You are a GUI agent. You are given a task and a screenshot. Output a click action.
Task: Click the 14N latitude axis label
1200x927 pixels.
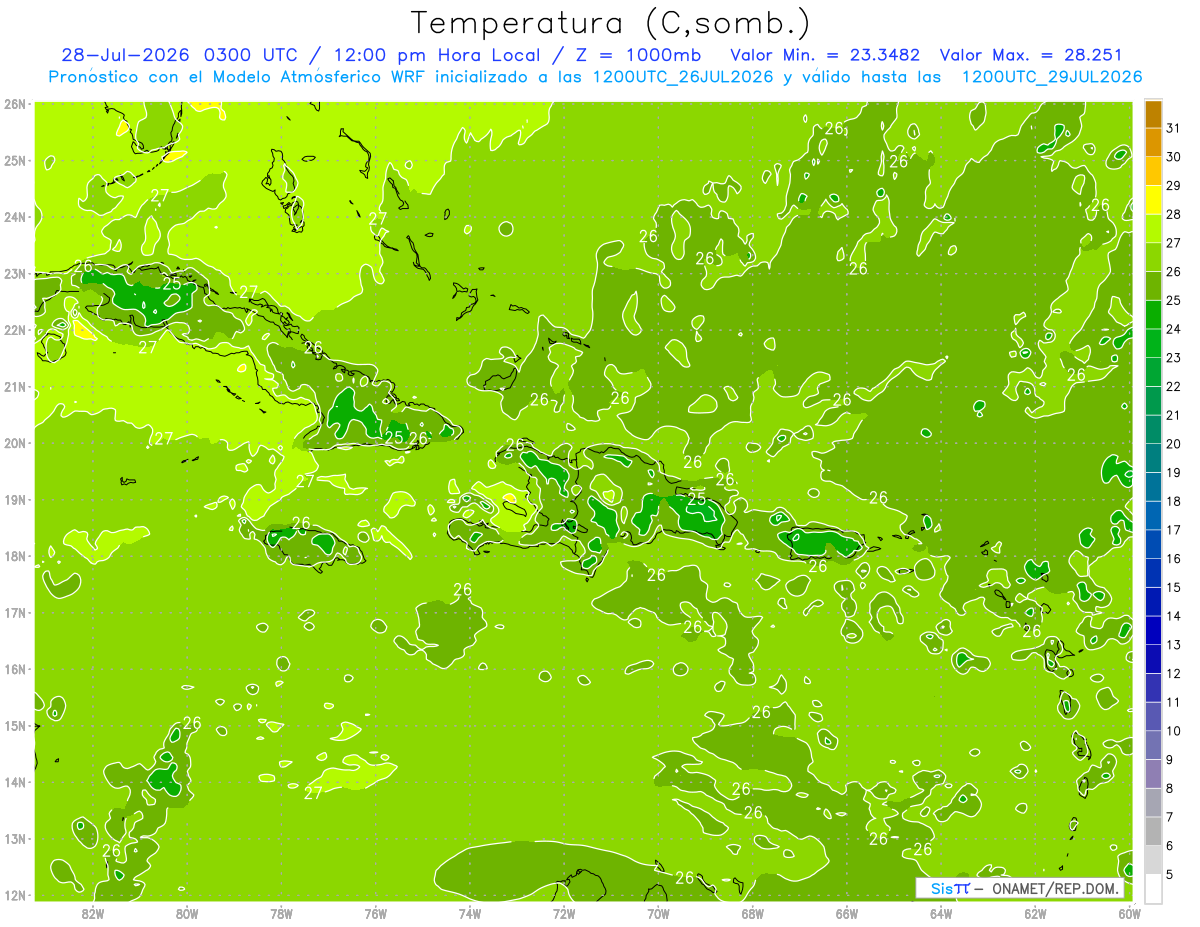(x=15, y=782)
